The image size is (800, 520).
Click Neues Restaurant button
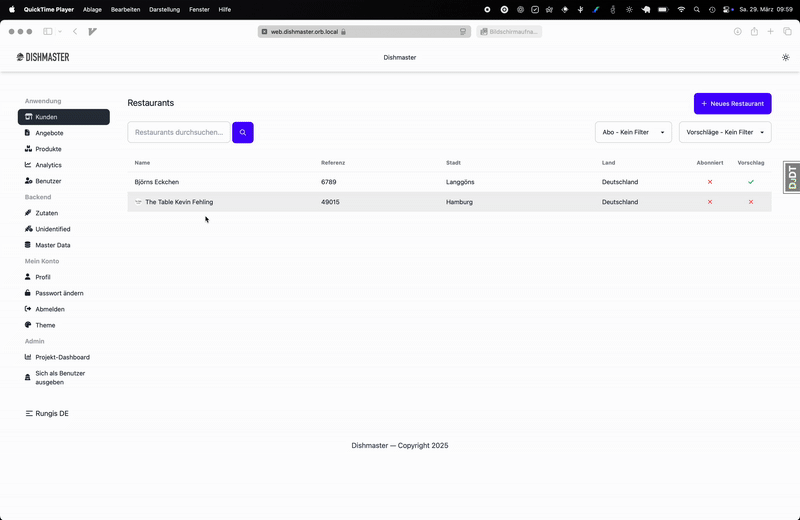(732, 103)
